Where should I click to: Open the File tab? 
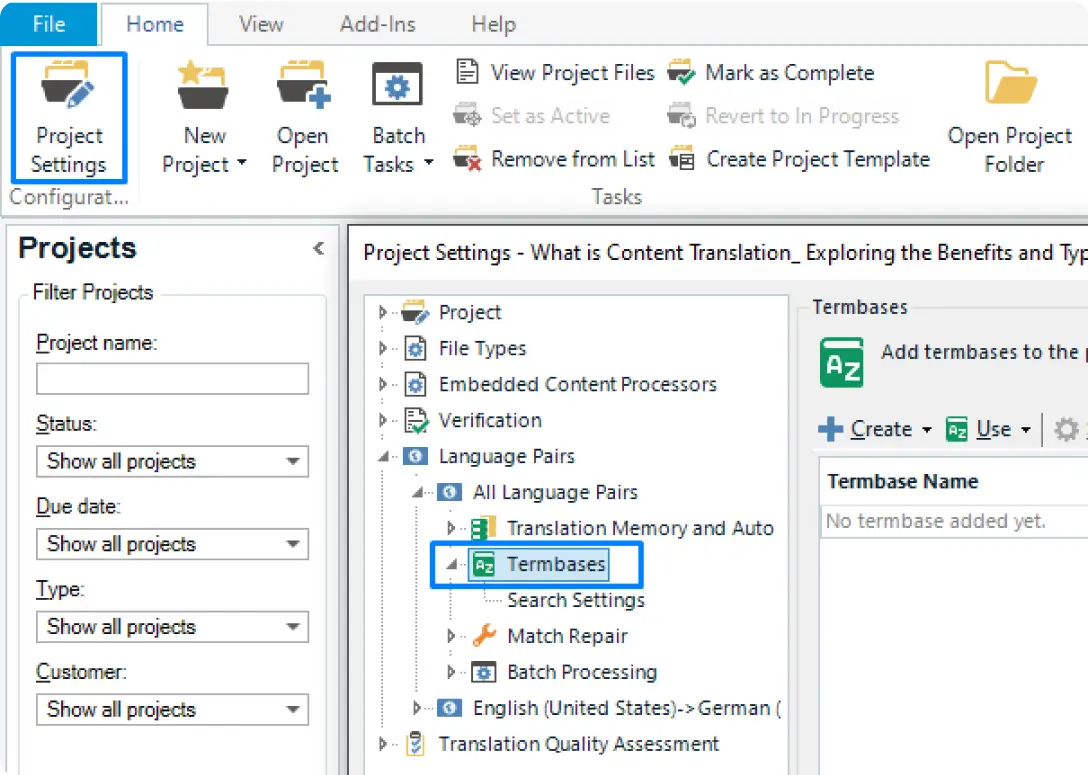[x=48, y=24]
